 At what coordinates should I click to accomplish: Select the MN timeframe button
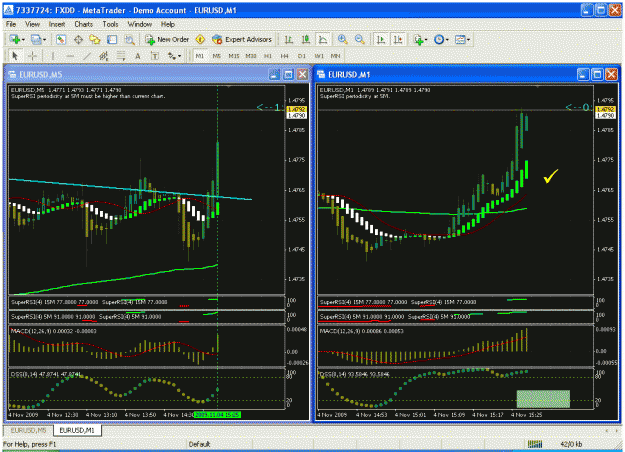(335, 56)
